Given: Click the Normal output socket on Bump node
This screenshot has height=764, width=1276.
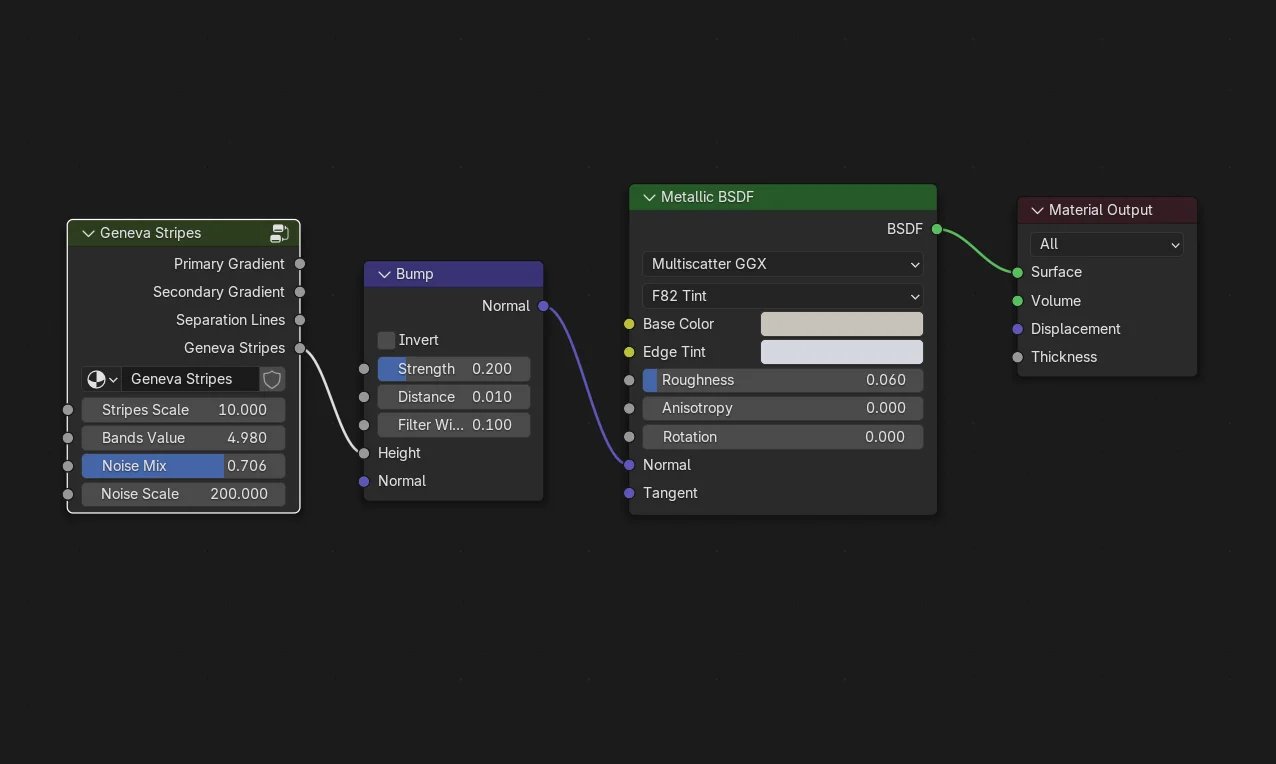Looking at the screenshot, I should point(543,306).
